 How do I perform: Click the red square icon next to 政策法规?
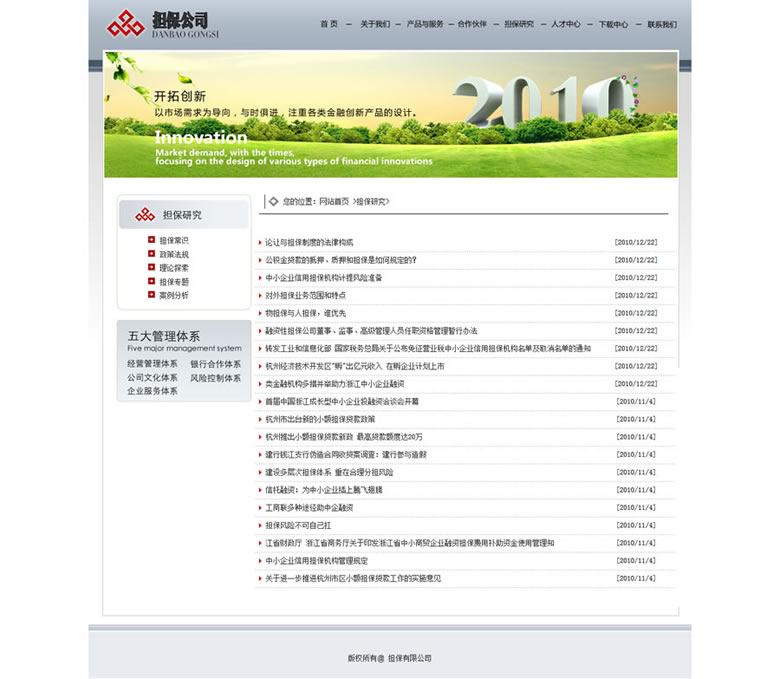(x=152, y=254)
